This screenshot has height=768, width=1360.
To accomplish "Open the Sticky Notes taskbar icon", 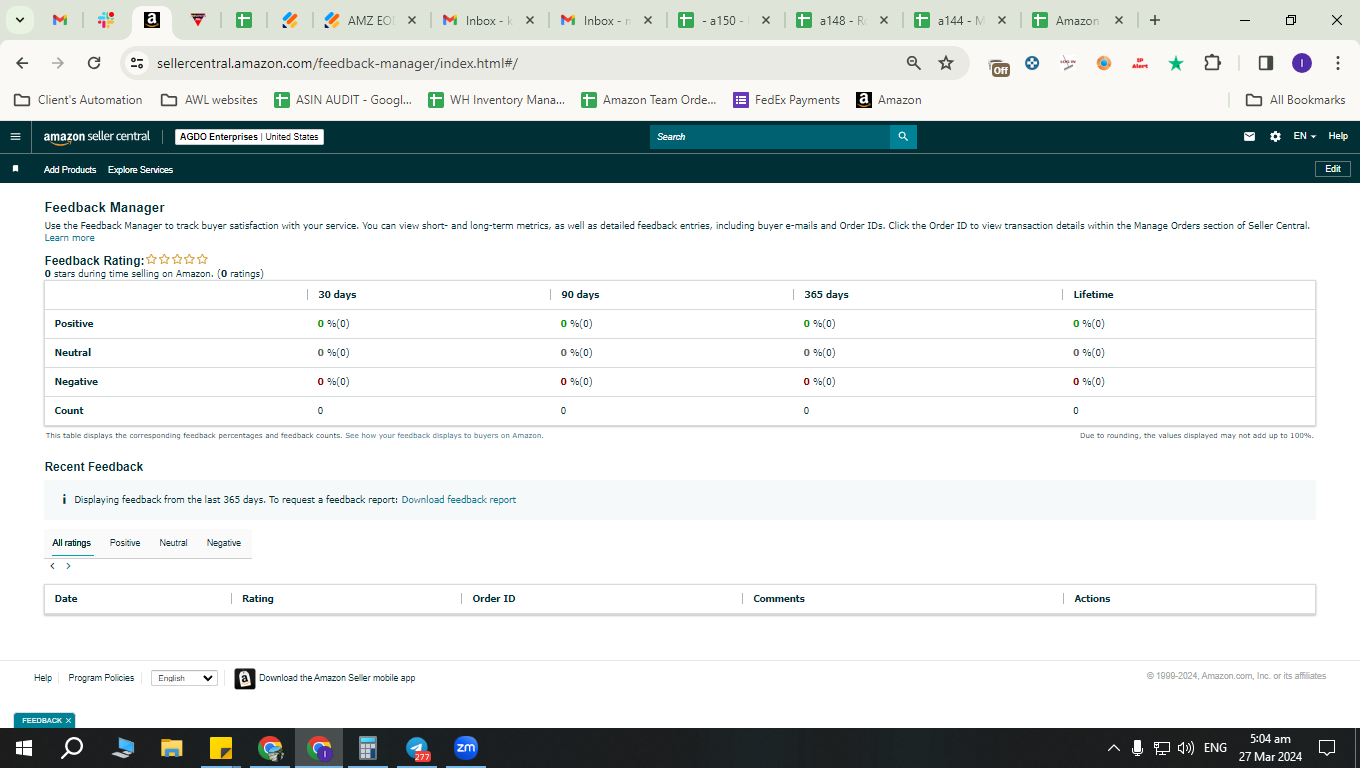I will 221,748.
